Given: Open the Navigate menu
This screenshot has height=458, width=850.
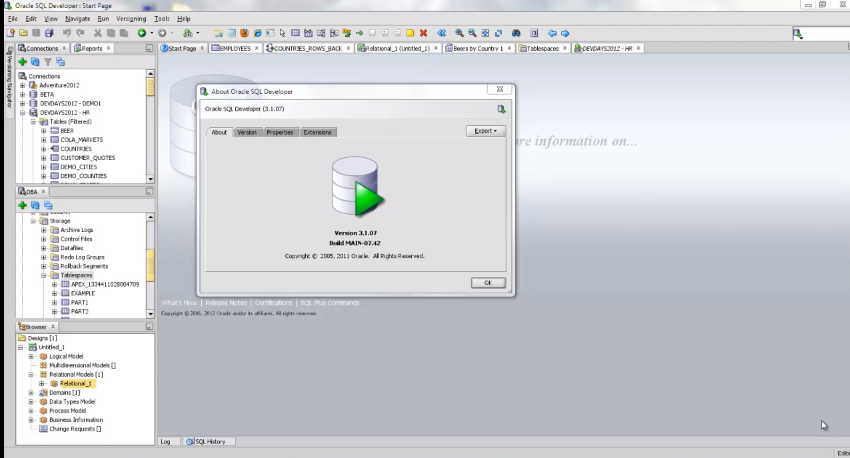Looking at the screenshot, I should click(x=78, y=18).
